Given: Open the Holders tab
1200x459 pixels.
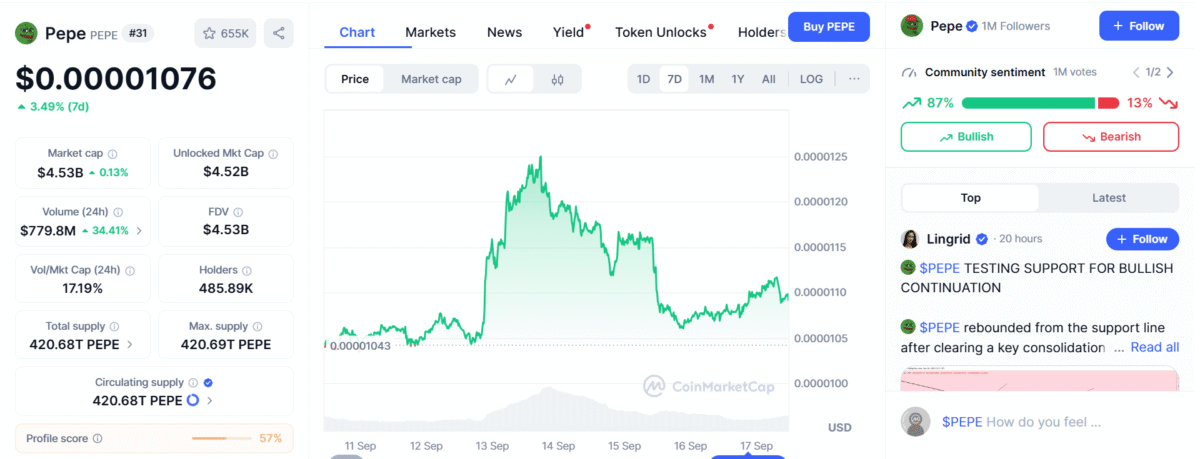Looking at the screenshot, I should pyautogui.click(x=761, y=32).
